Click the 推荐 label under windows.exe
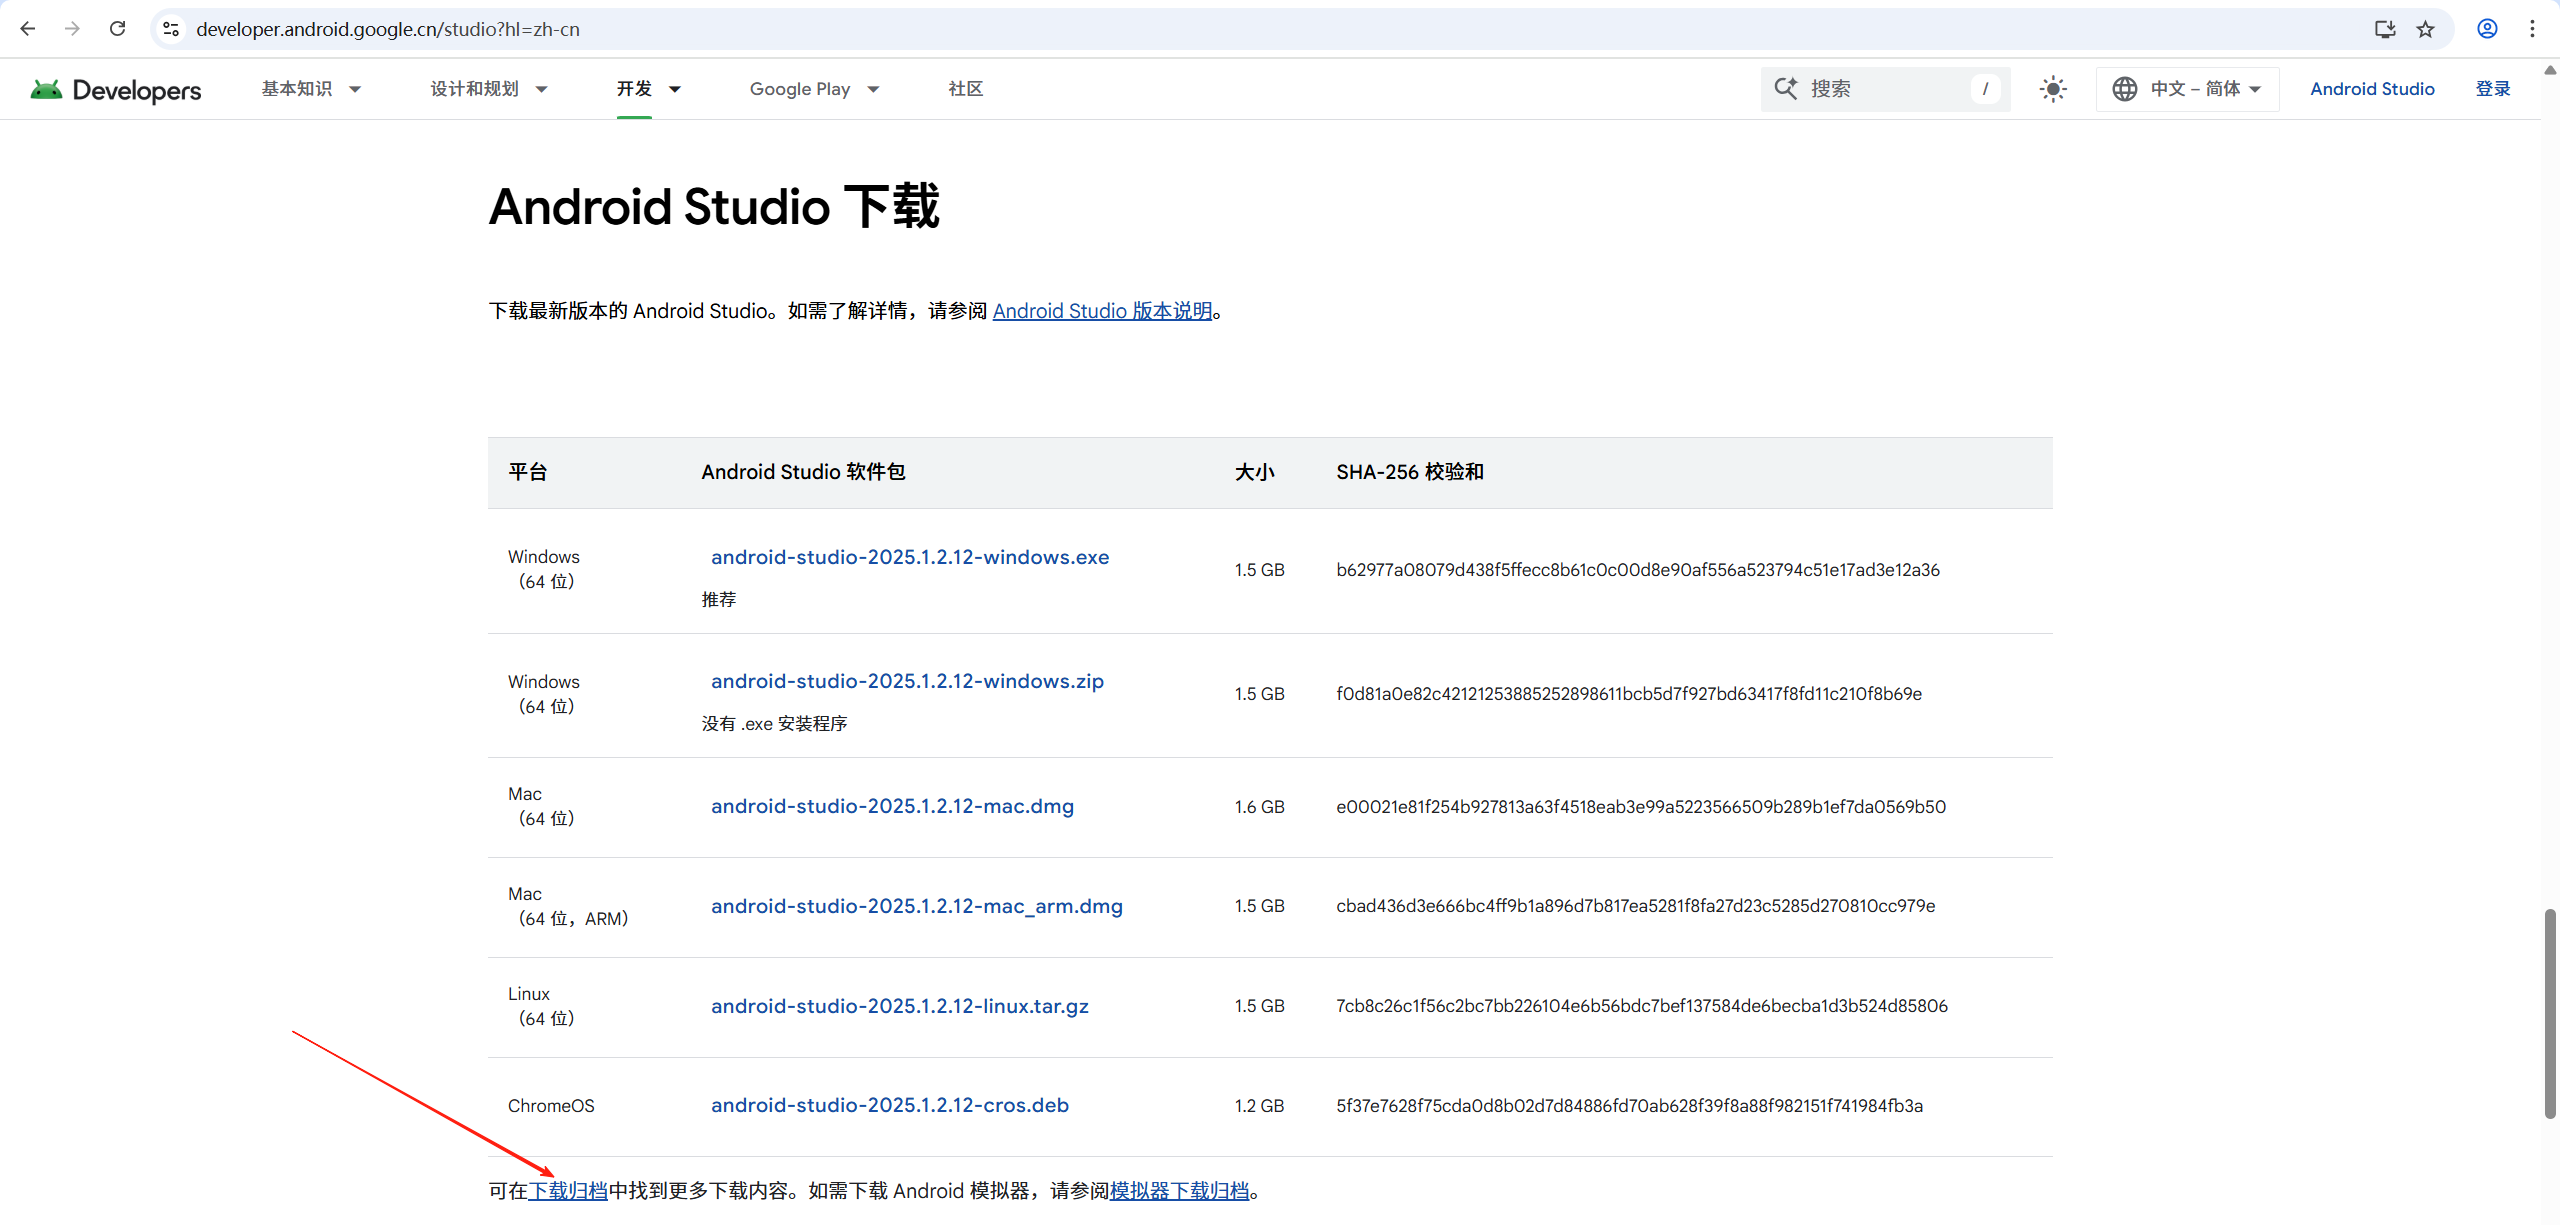The image size is (2560, 1225). click(719, 600)
